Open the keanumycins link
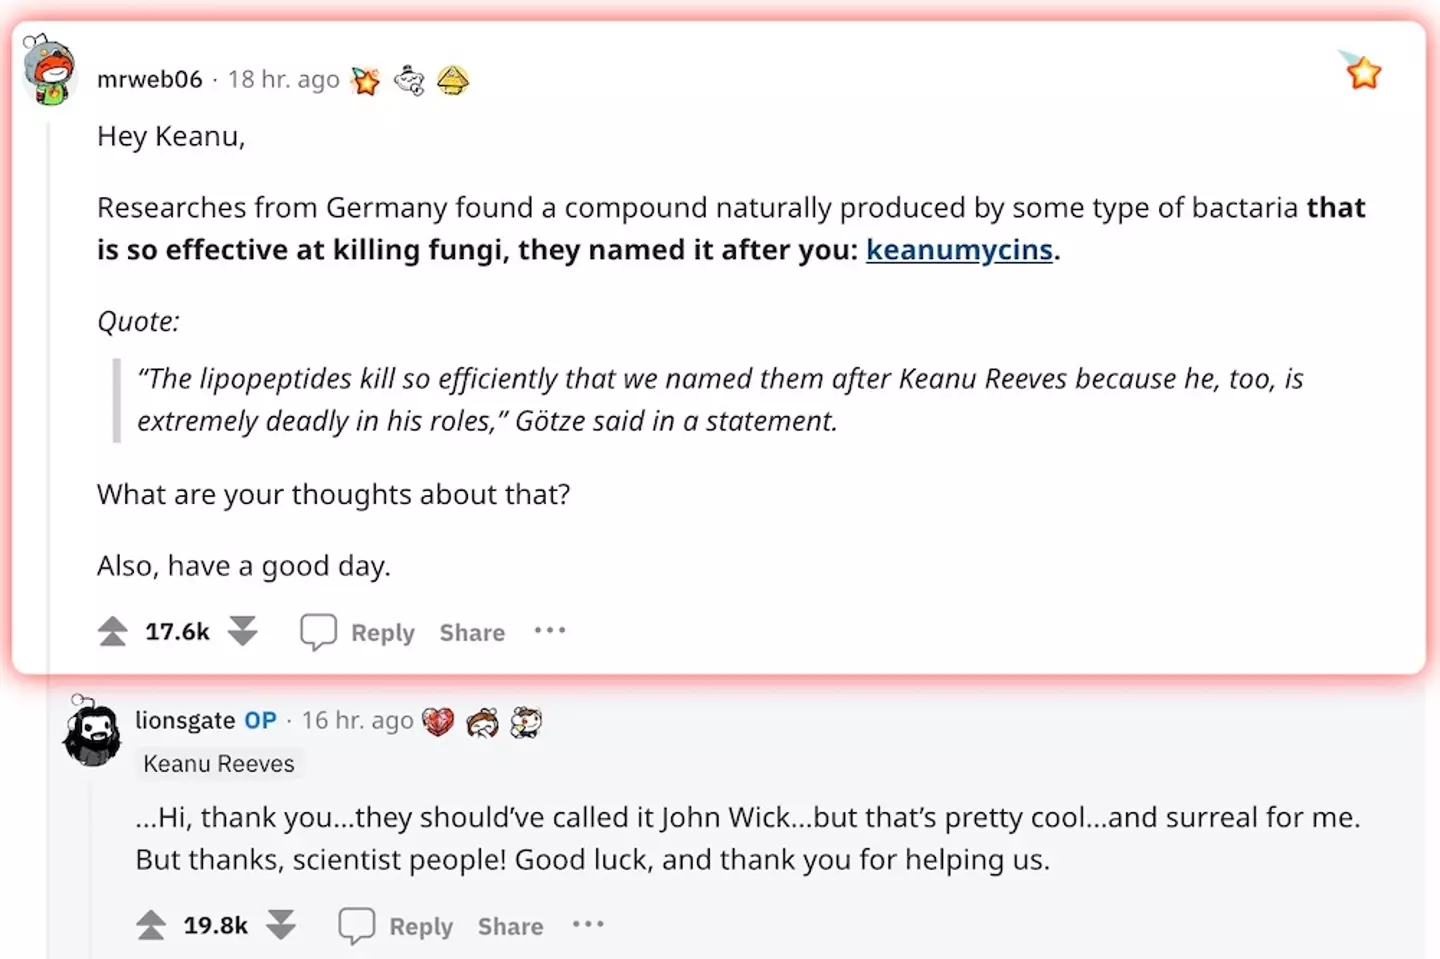 coord(959,250)
